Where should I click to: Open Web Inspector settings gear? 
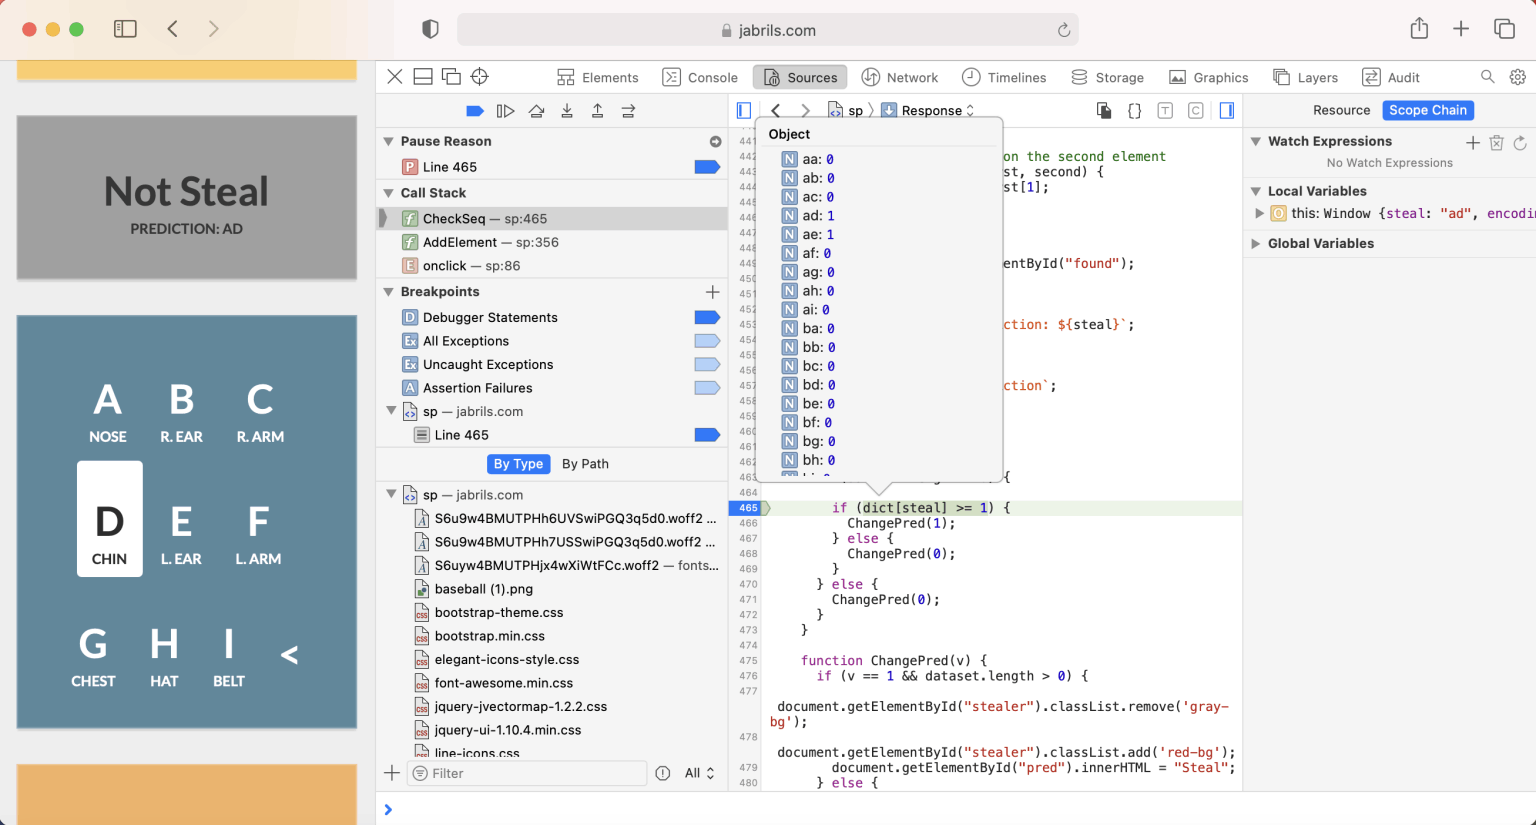tap(1517, 77)
